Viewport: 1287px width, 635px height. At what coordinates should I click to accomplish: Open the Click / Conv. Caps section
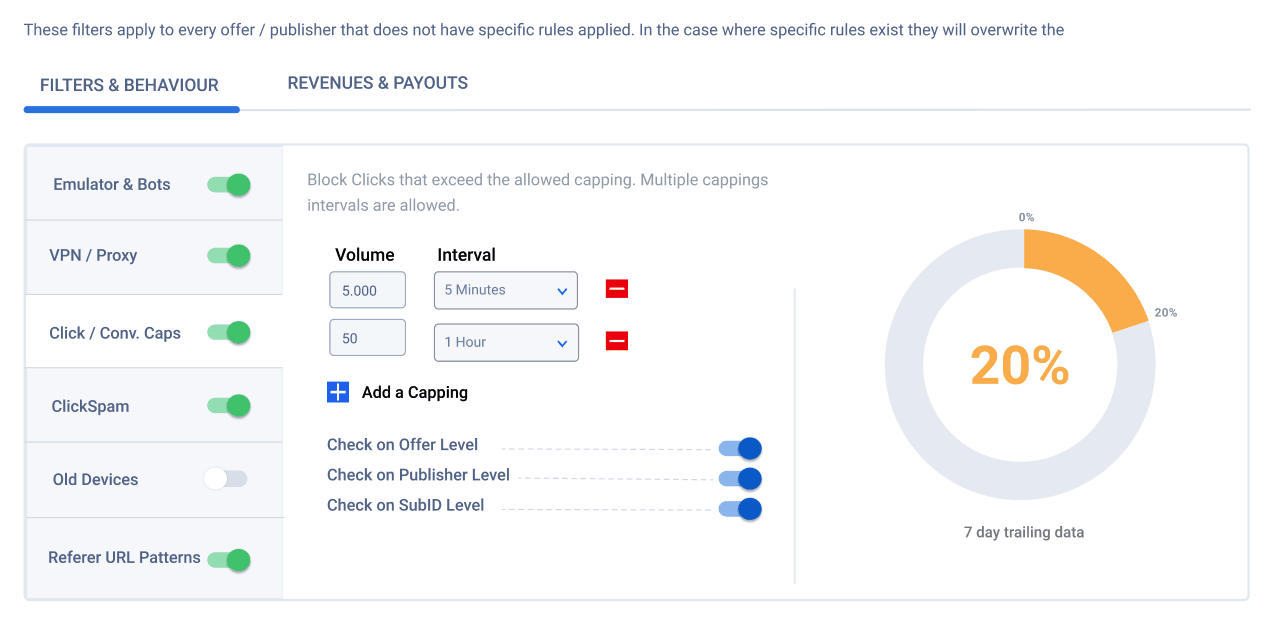(x=115, y=333)
